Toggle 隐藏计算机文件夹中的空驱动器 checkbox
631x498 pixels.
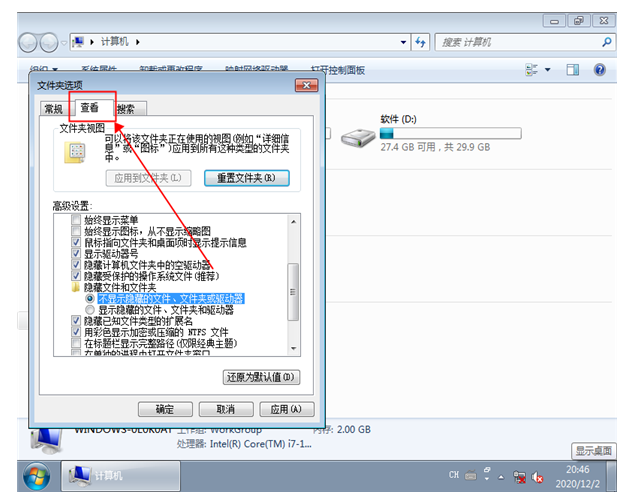tap(76, 265)
